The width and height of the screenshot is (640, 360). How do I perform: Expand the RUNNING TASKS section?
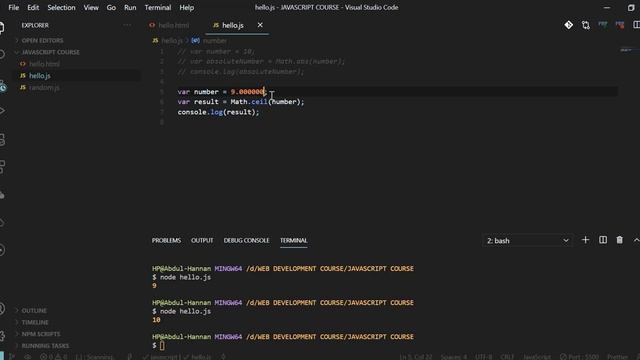(45, 346)
